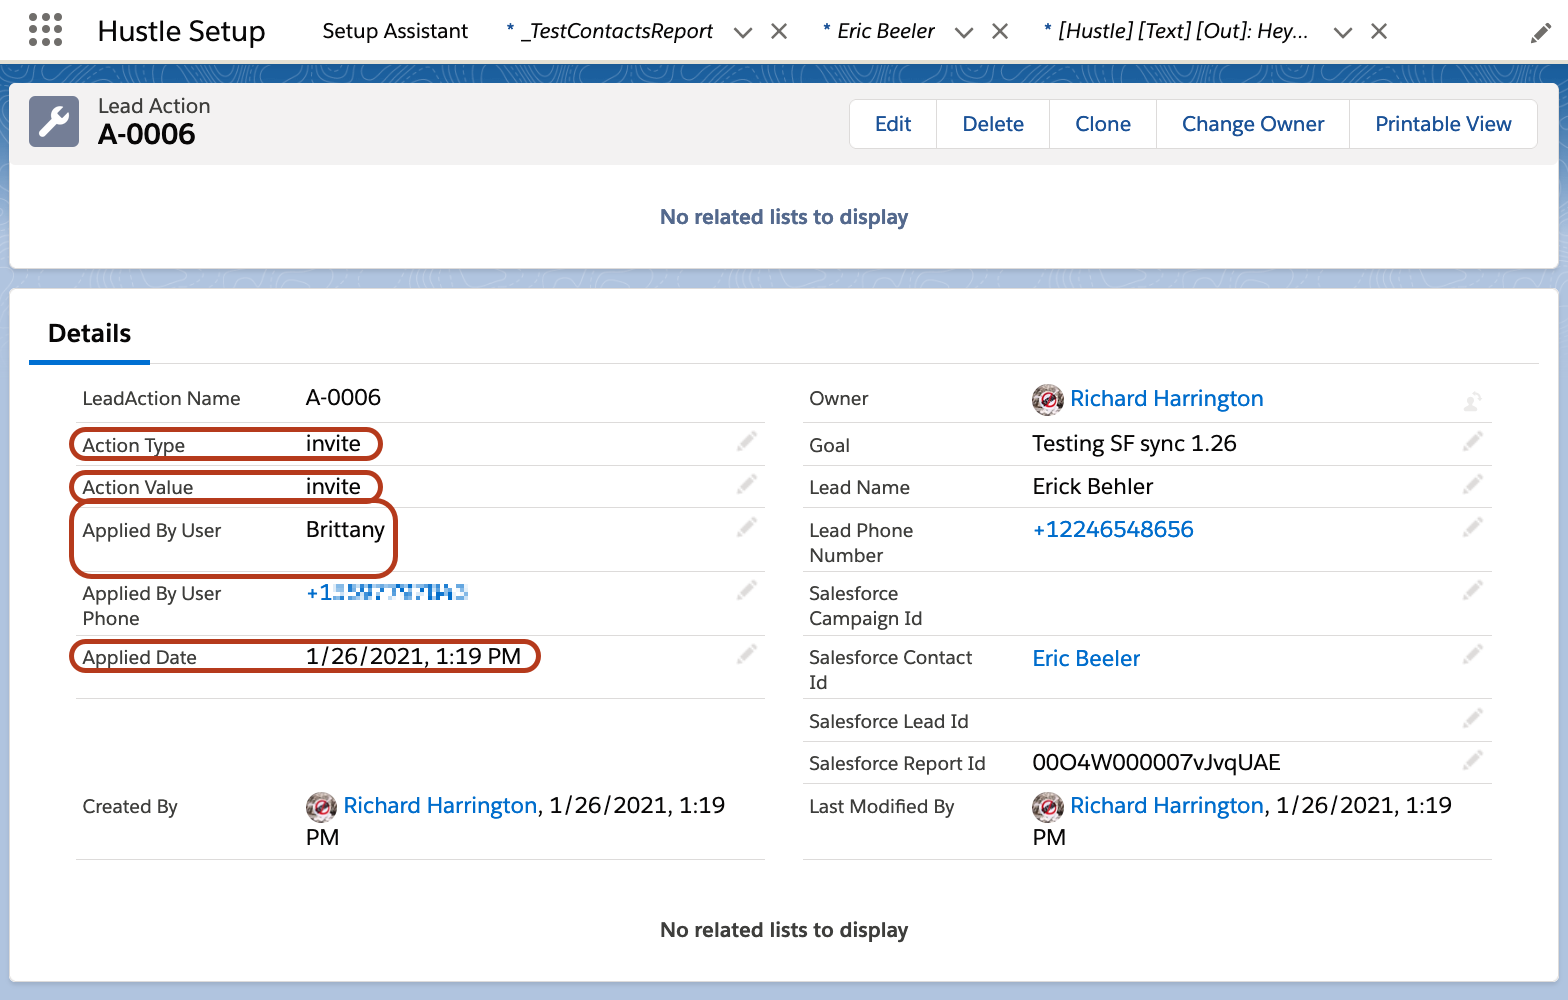Open Richard Harrington link under Created By

click(440, 805)
